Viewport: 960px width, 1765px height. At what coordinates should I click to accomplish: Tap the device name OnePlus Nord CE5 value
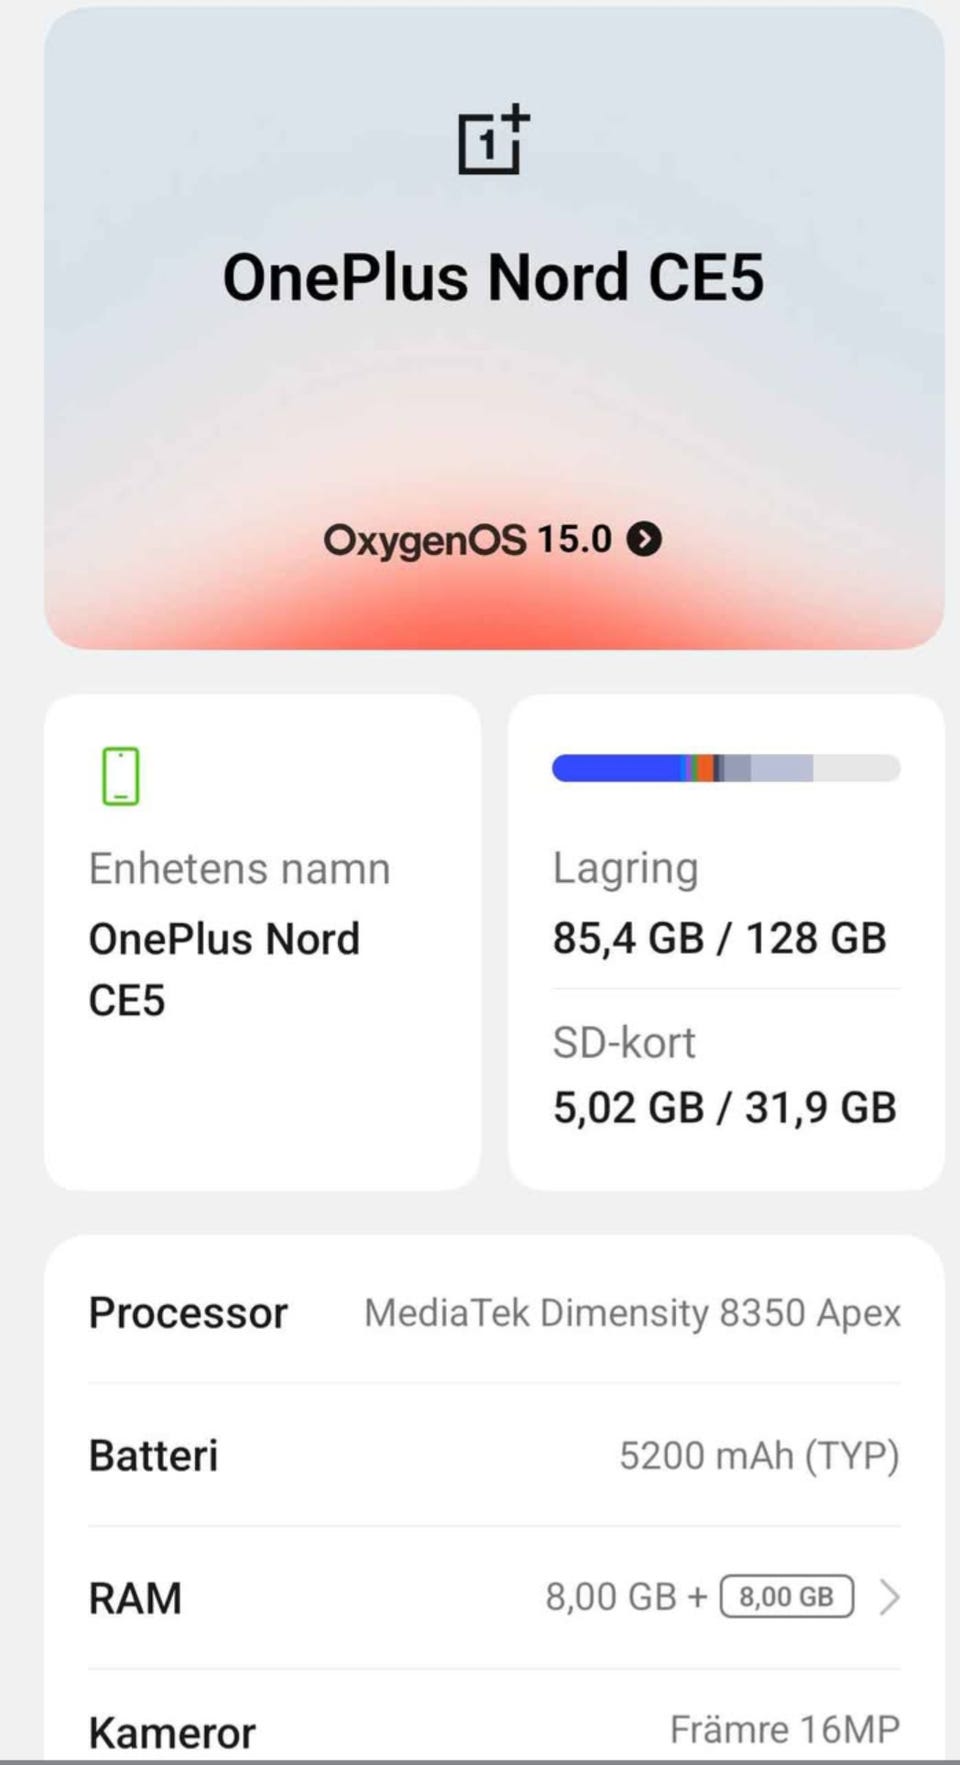coord(224,968)
